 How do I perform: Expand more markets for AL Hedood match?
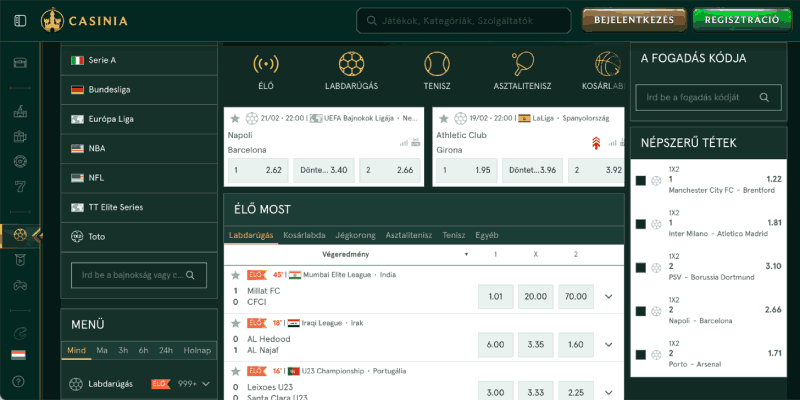pos(608,344)
